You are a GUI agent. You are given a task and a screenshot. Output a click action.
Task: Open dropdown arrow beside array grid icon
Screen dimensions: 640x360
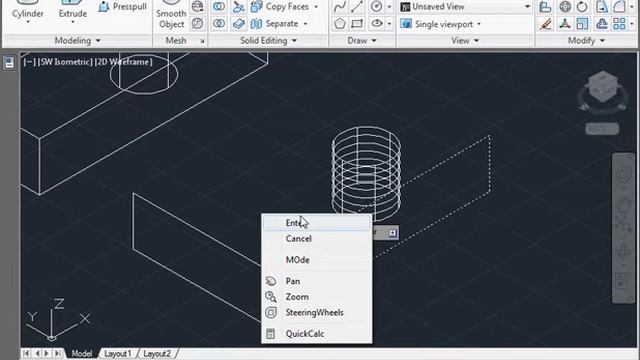point(632,24)
